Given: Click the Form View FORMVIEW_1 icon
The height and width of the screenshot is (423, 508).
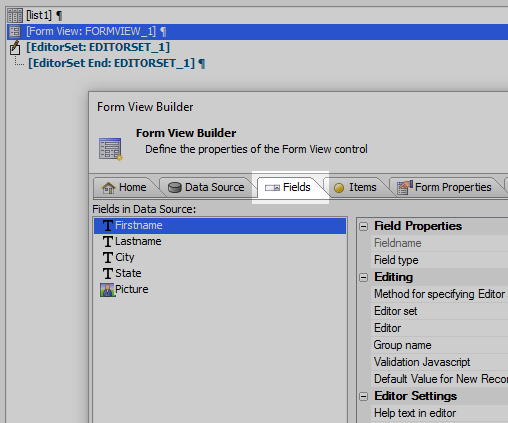Looking at the screenshot, I should point(15,32).
